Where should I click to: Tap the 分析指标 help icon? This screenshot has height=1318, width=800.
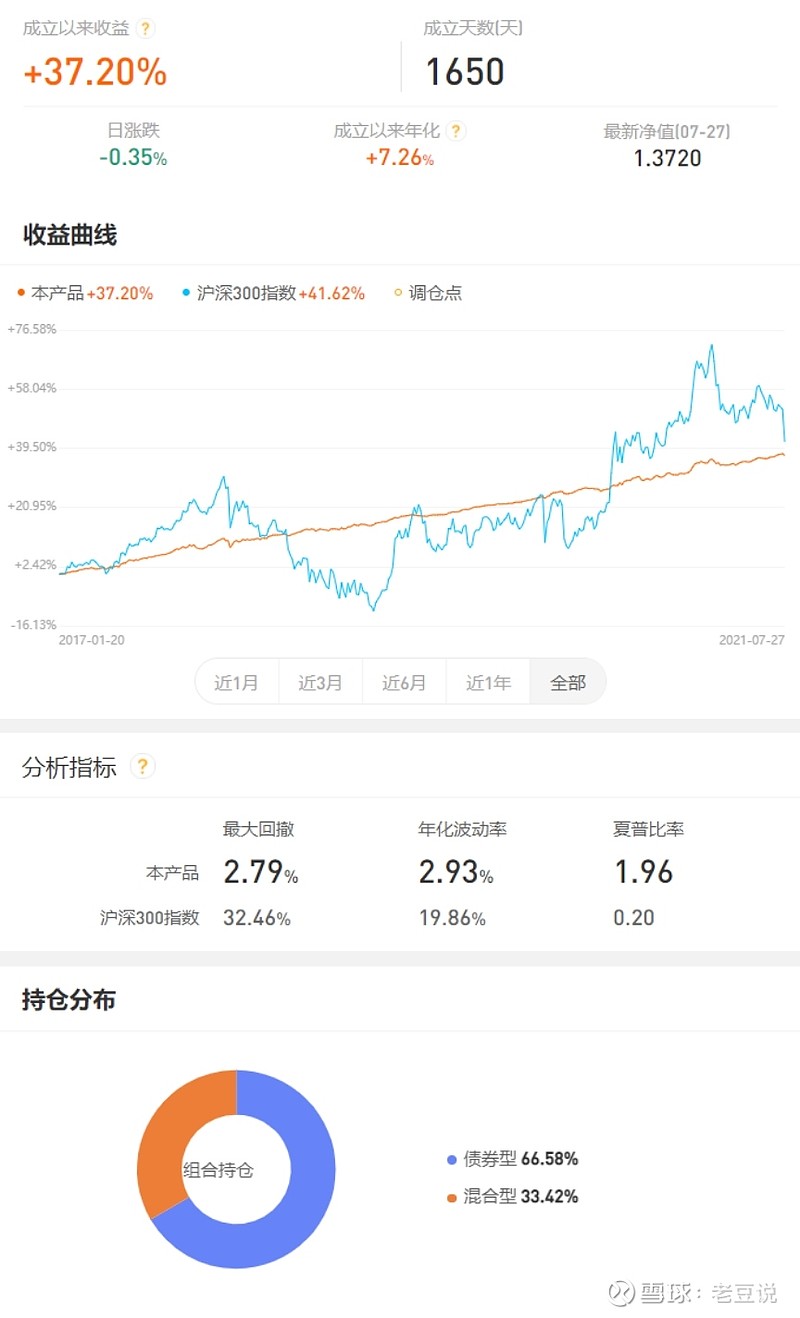coord(143,767)
